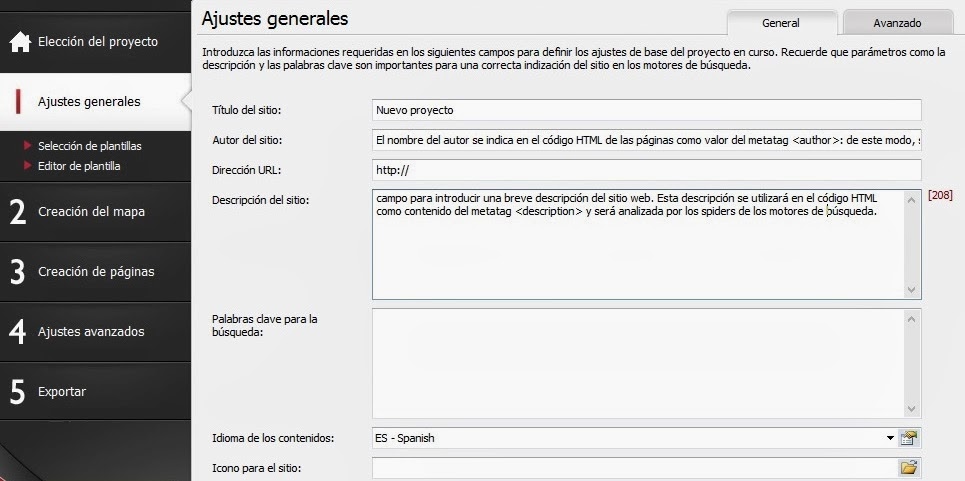Click the Idioma de los contenidos label

[273, 439]
